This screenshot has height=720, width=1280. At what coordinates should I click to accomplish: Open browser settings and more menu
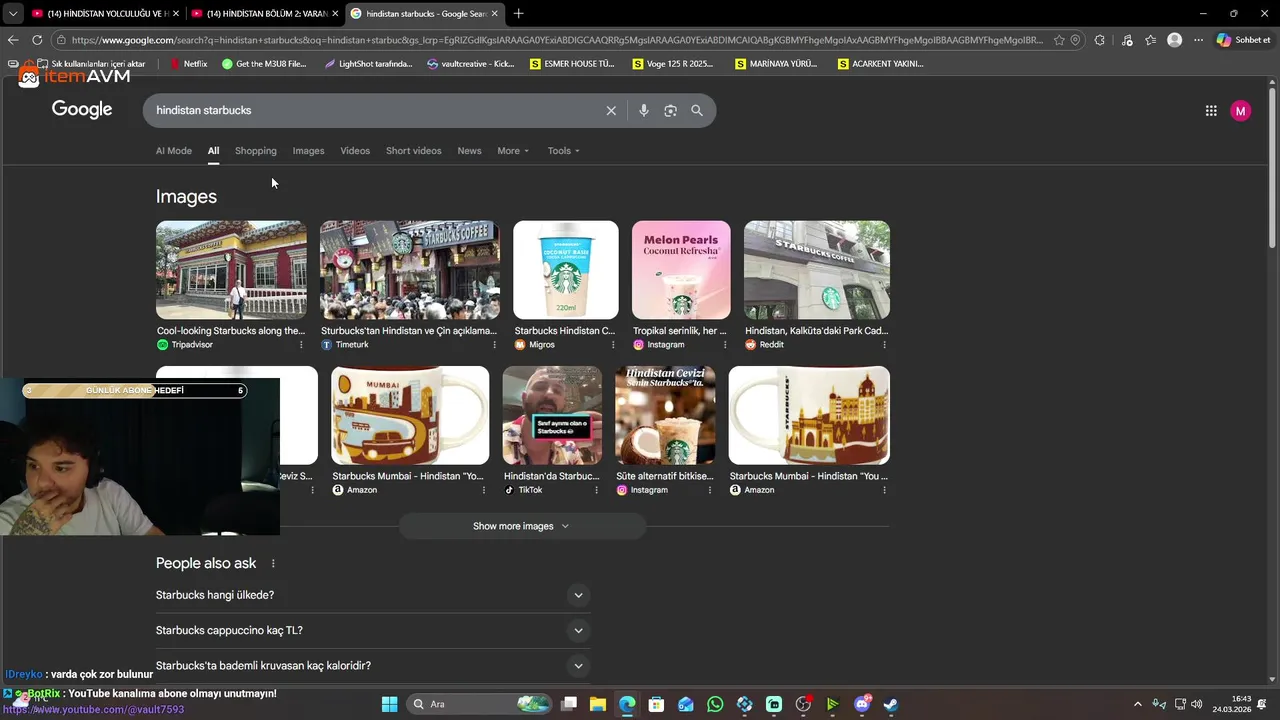[x=1198, y=40]
